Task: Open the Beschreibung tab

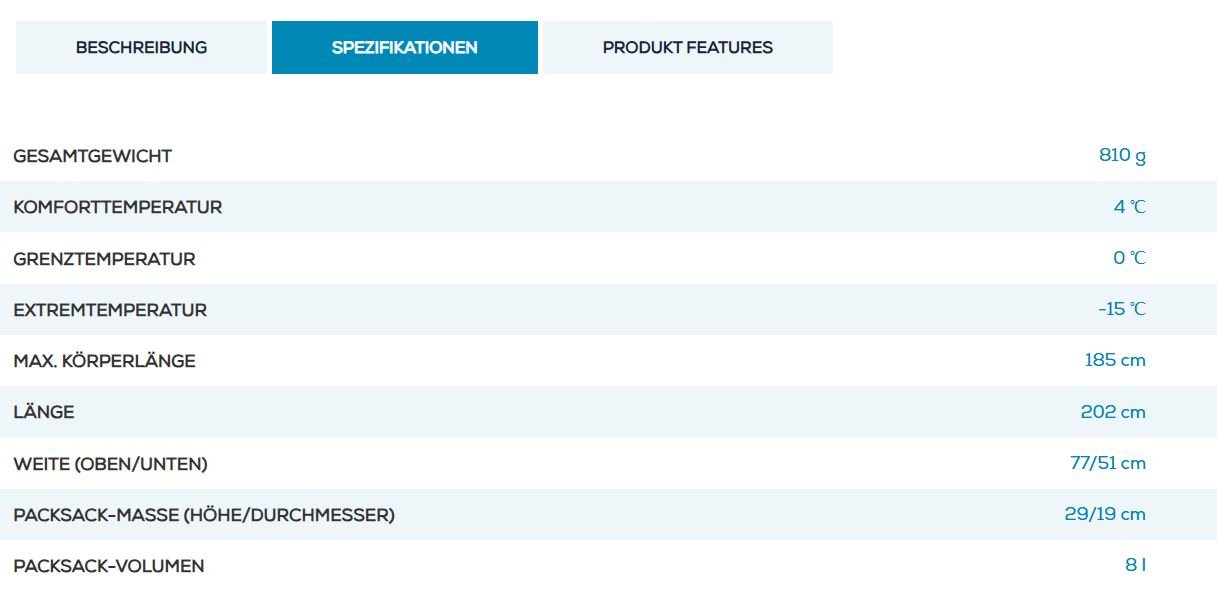Action: (142, 47)
